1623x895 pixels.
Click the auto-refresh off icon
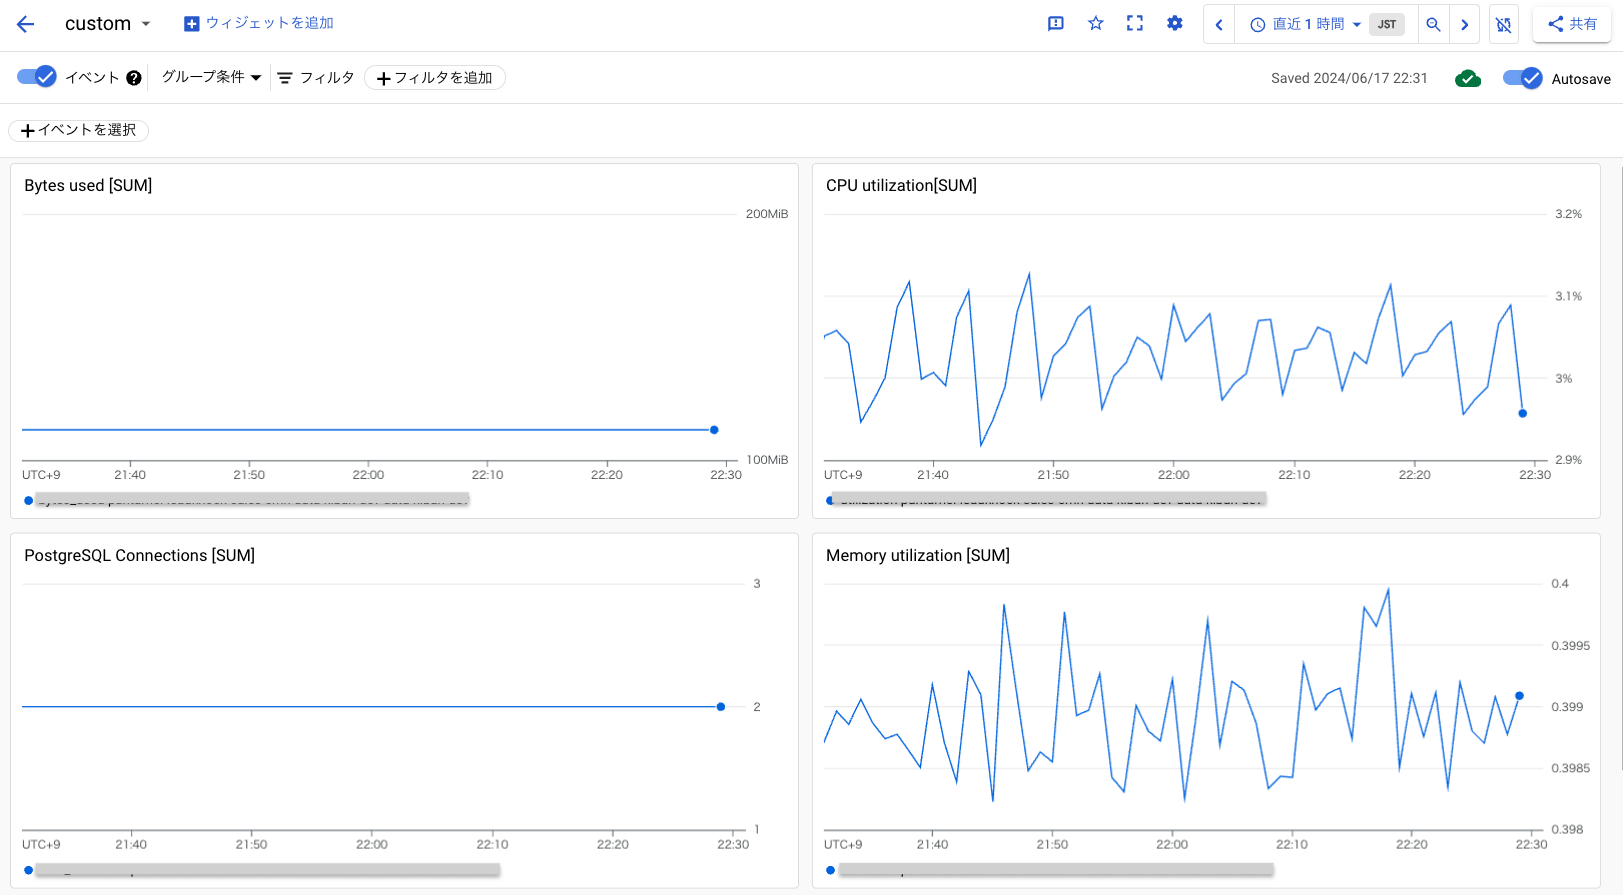pos(1504,25)
